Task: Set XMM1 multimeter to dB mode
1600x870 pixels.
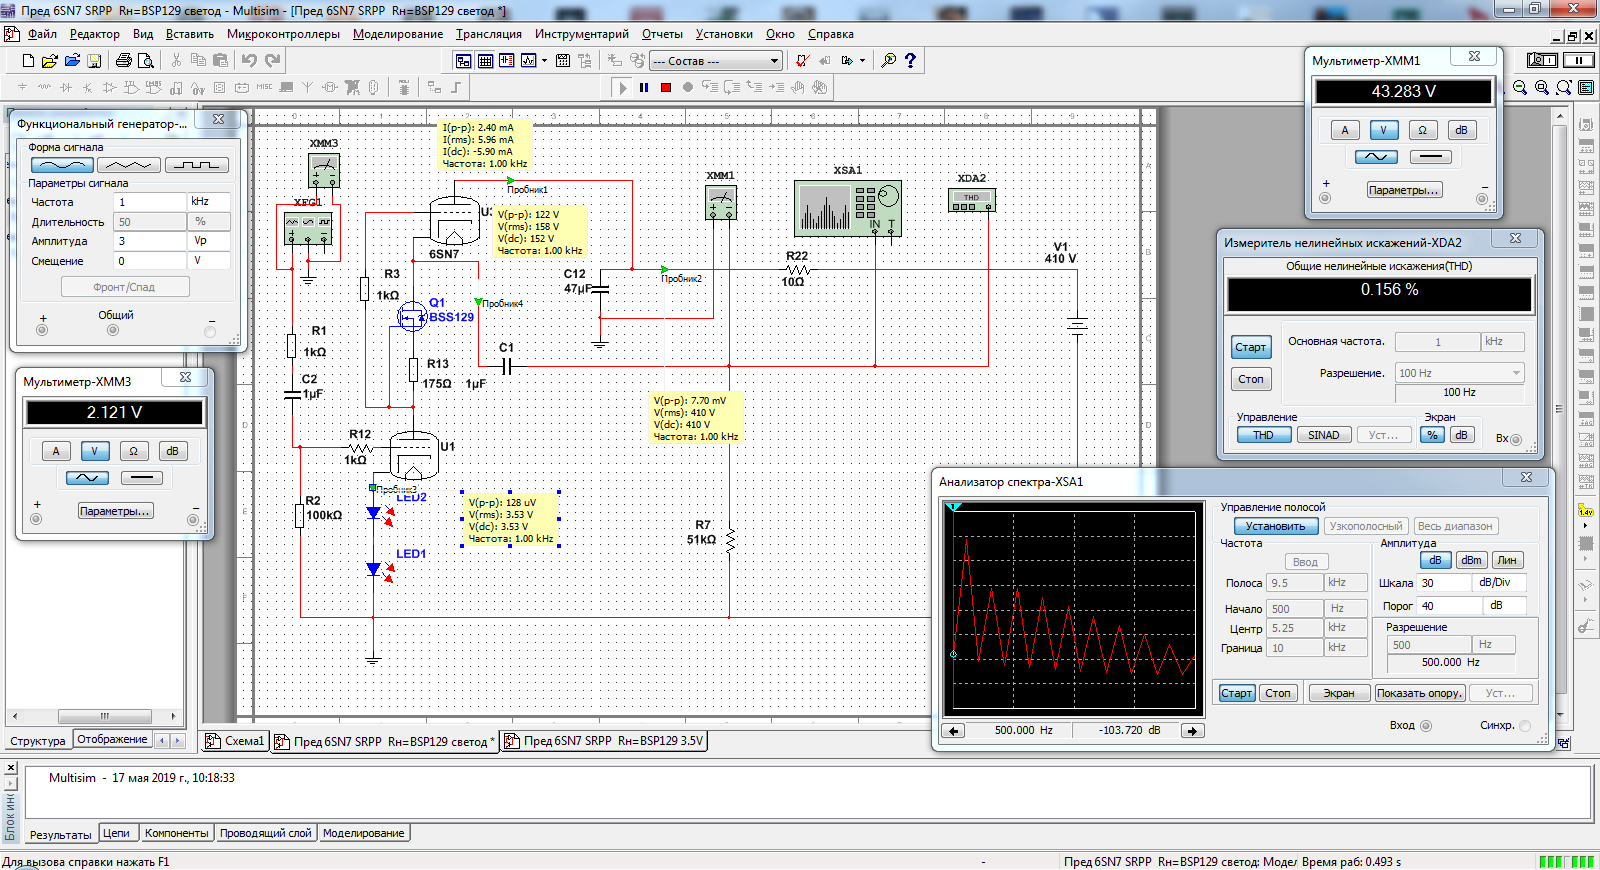Action: [1461, 130]
